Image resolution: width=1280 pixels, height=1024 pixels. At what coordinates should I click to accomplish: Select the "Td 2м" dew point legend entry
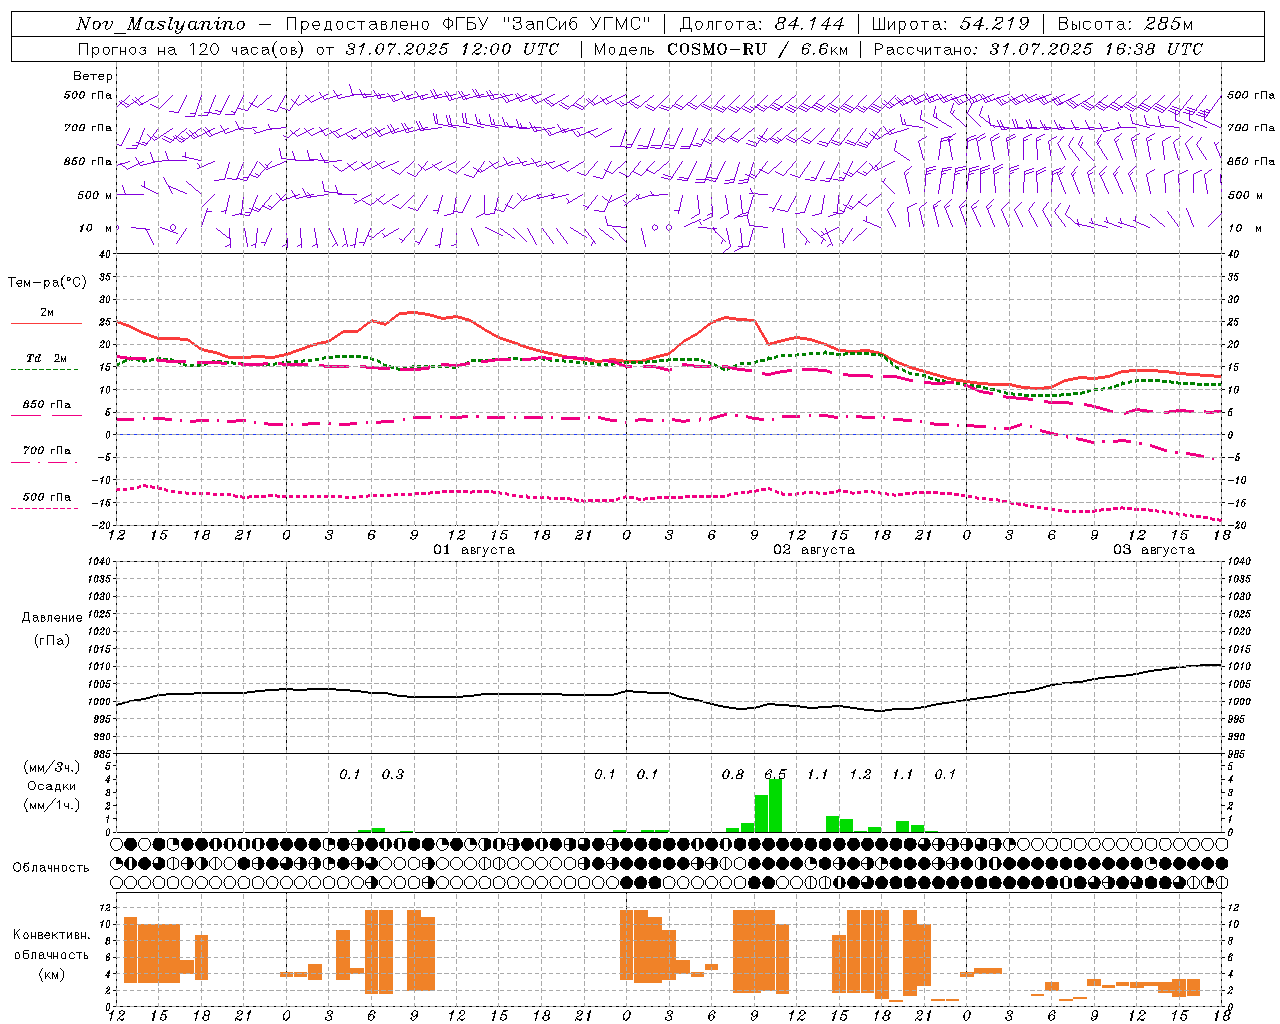tap(47, 358)
